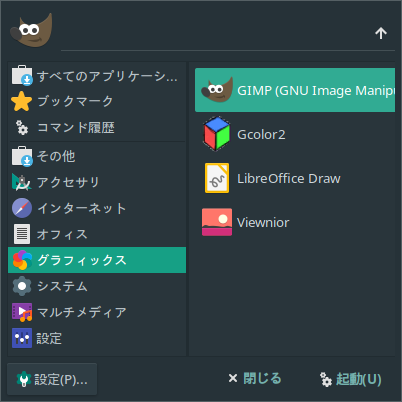The width and height of the screenshot is (402, 402).
Task: Click the その他 category icon
Action: click(x=22, y=156)
